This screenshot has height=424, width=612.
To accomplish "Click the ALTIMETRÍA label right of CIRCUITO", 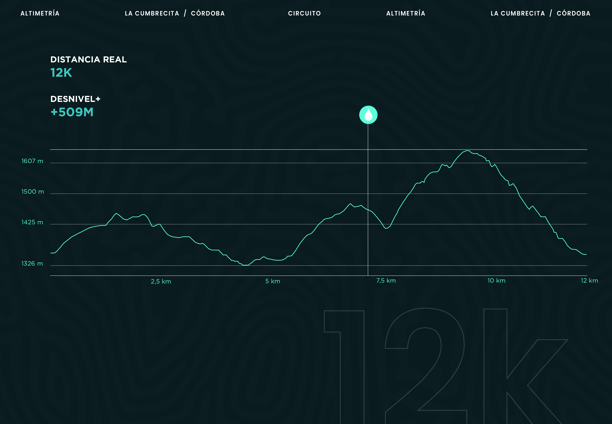I will [x=406, y=13].
